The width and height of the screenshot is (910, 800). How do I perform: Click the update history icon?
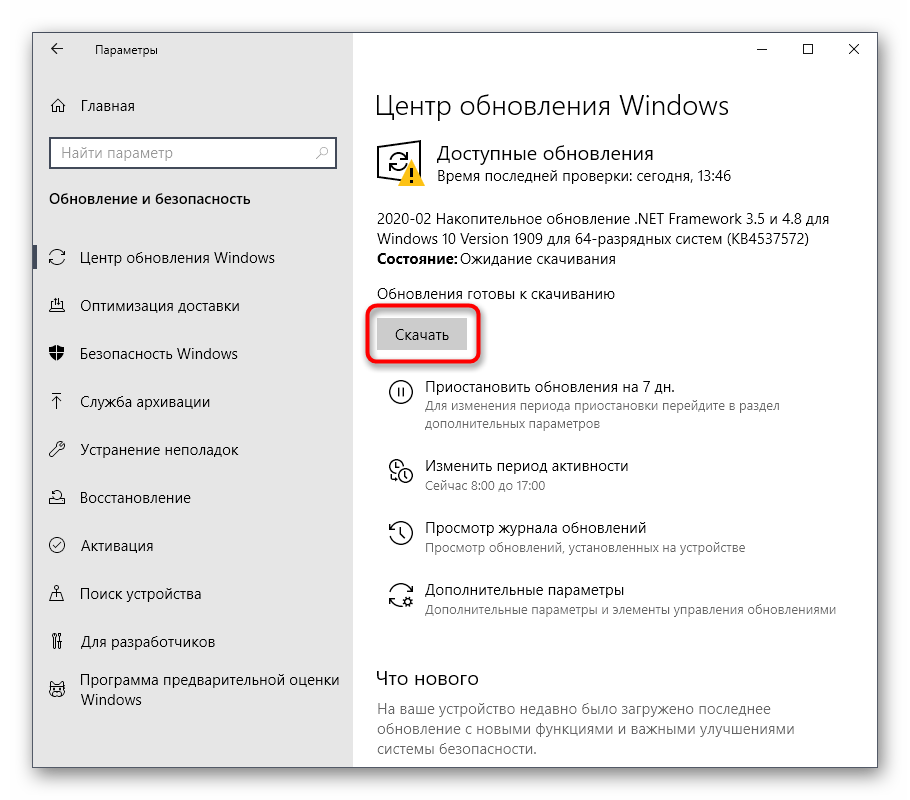click(x=400, y=533)
